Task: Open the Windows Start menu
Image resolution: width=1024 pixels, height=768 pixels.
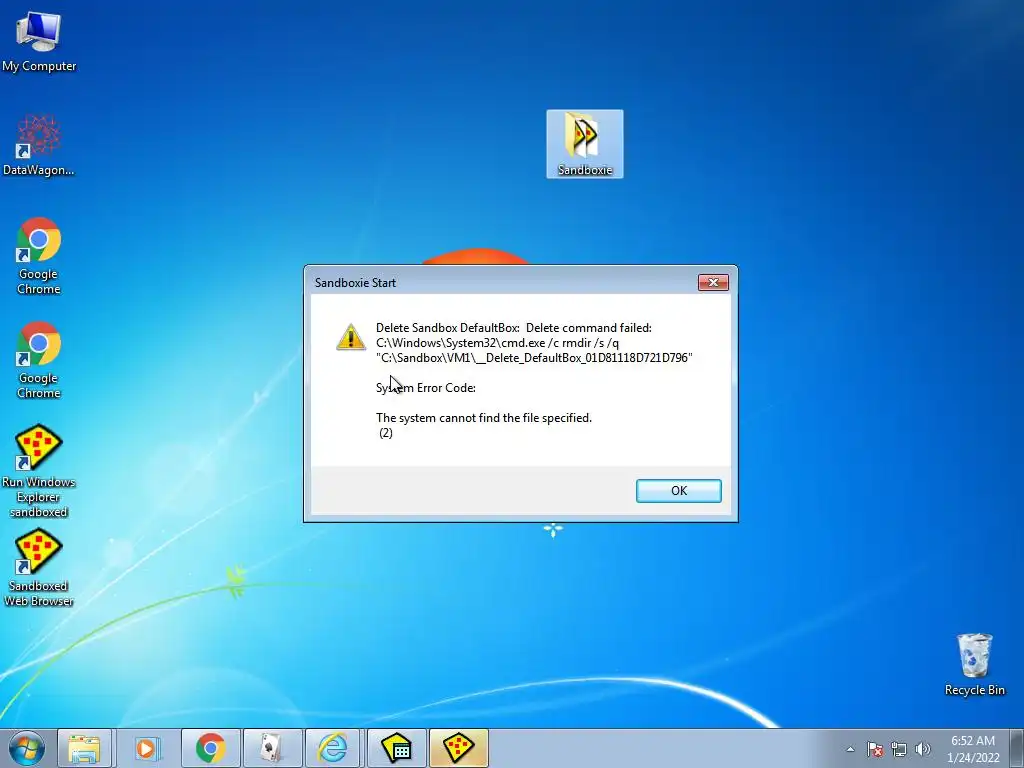Action: (x=27, y=748)
